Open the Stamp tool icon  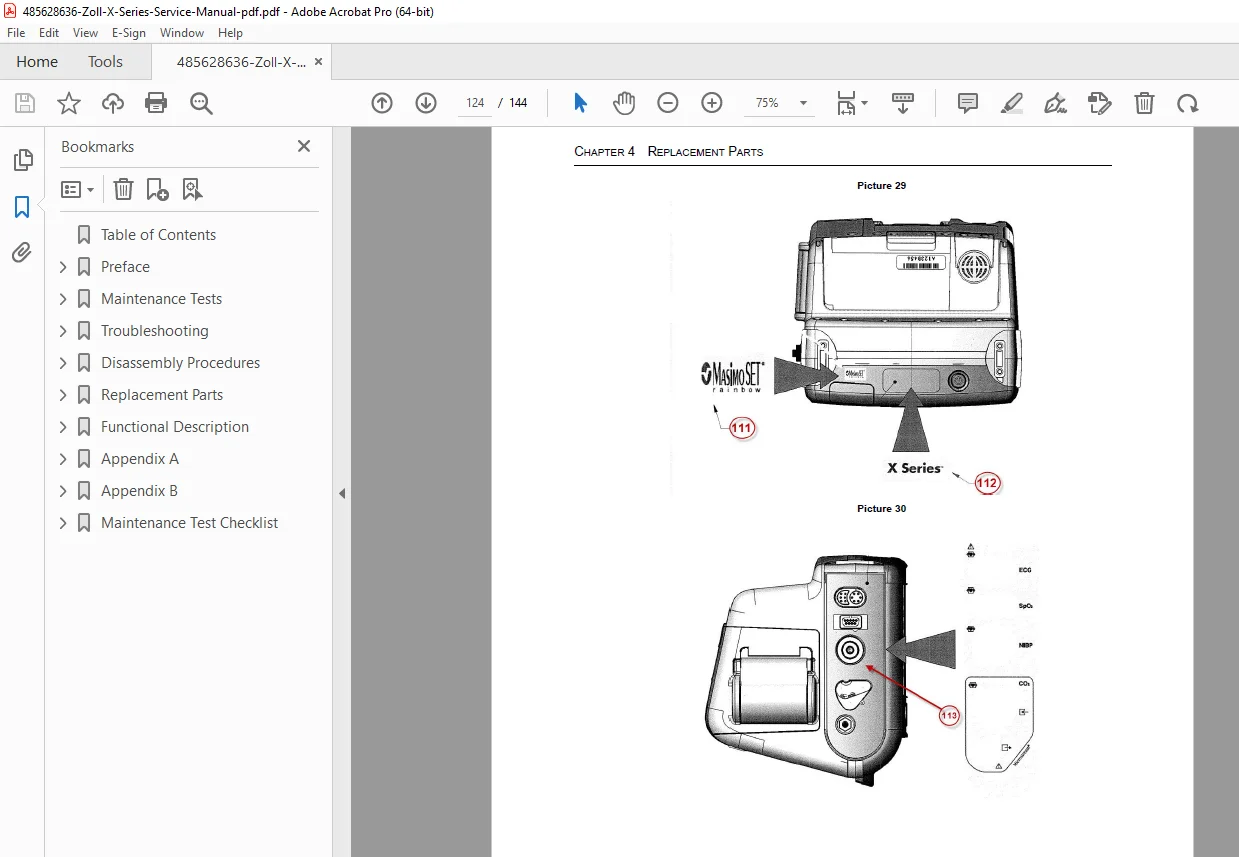pos(1099,103)
